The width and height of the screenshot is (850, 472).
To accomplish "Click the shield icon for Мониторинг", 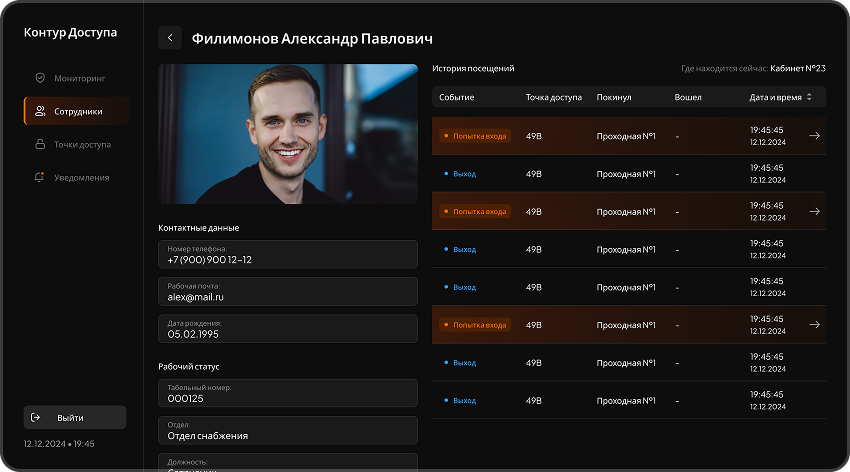I will point(40,78).
